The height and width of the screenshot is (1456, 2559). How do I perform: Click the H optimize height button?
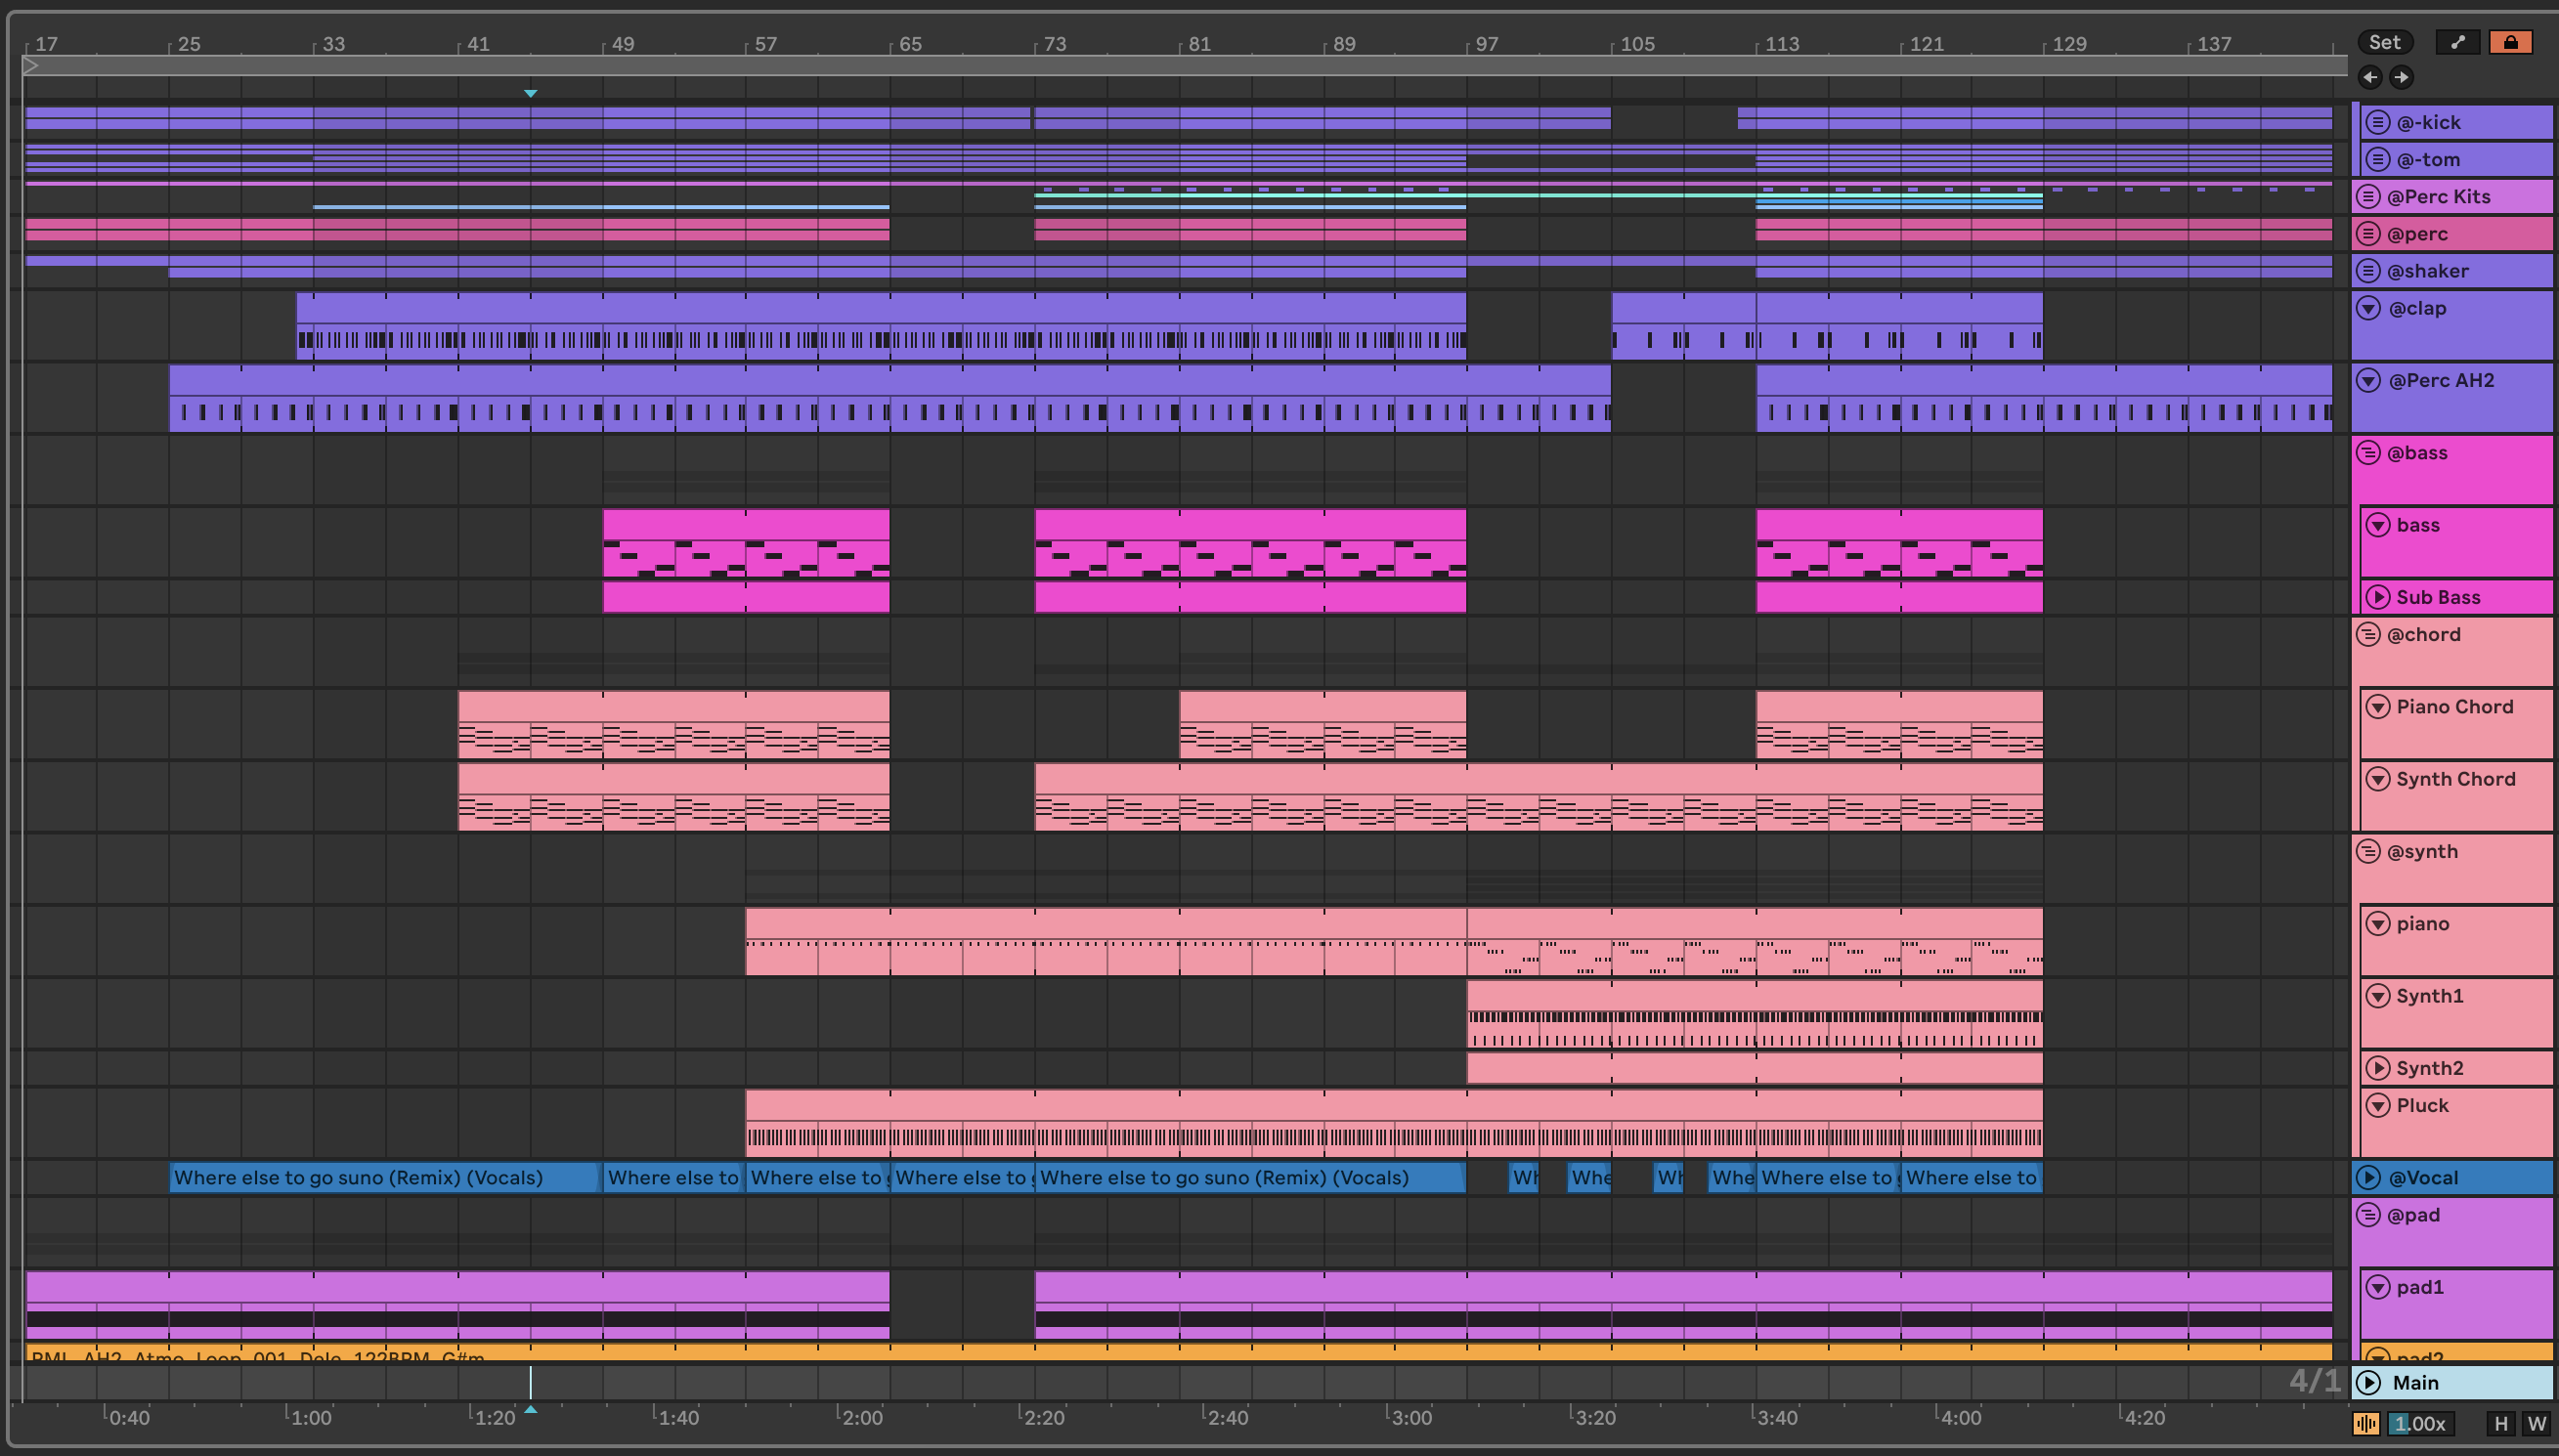coord(2501,1423)
